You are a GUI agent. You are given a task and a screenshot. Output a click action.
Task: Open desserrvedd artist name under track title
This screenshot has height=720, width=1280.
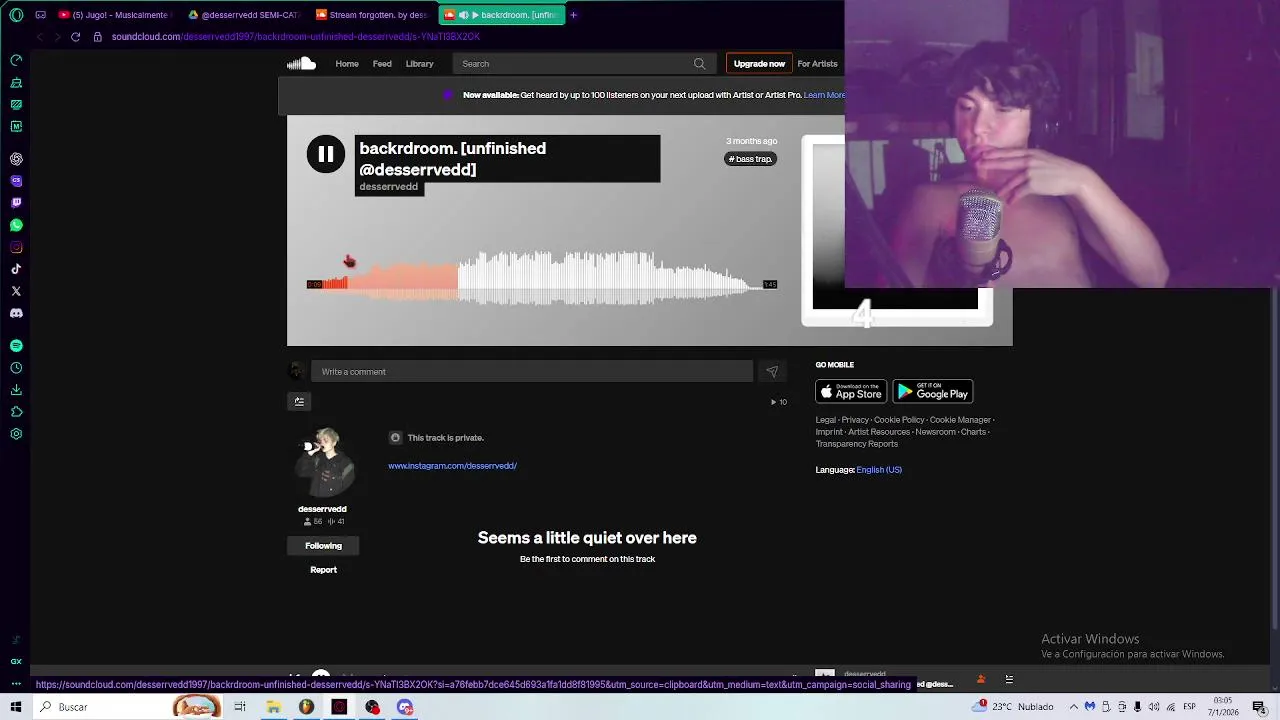(389, 187)
